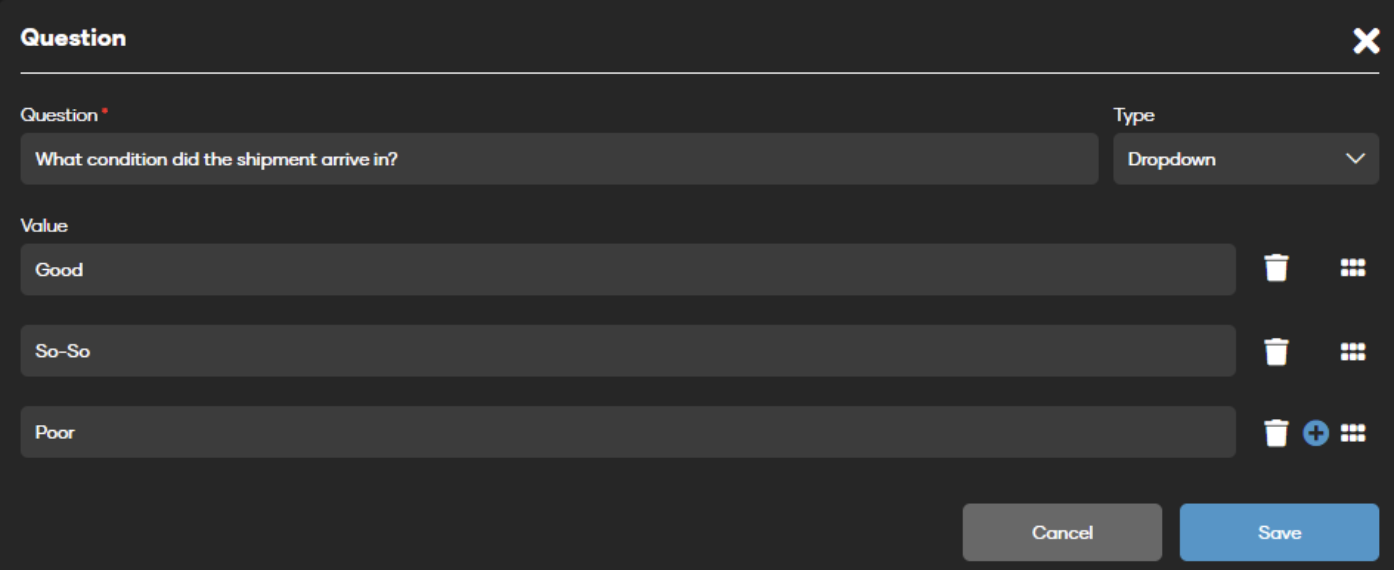1394x570 pixels.
Task: Select the Type label above the dropdown
Action: click(x=1134, y=116)
